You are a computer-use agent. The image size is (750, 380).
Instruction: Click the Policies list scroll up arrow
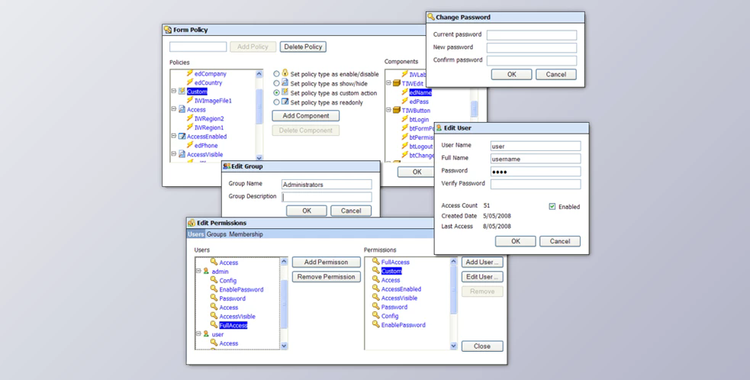point(259,74)
